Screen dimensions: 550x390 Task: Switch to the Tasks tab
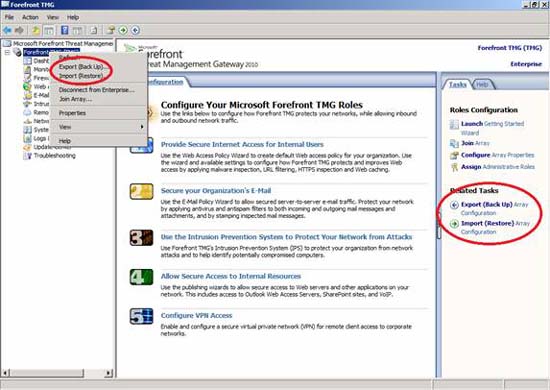pyautogui.click(x=458, y=85)
